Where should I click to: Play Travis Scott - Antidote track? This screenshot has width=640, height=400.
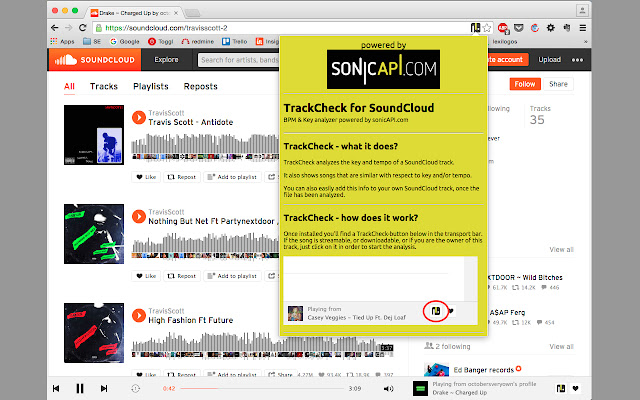tap(139, 118)
